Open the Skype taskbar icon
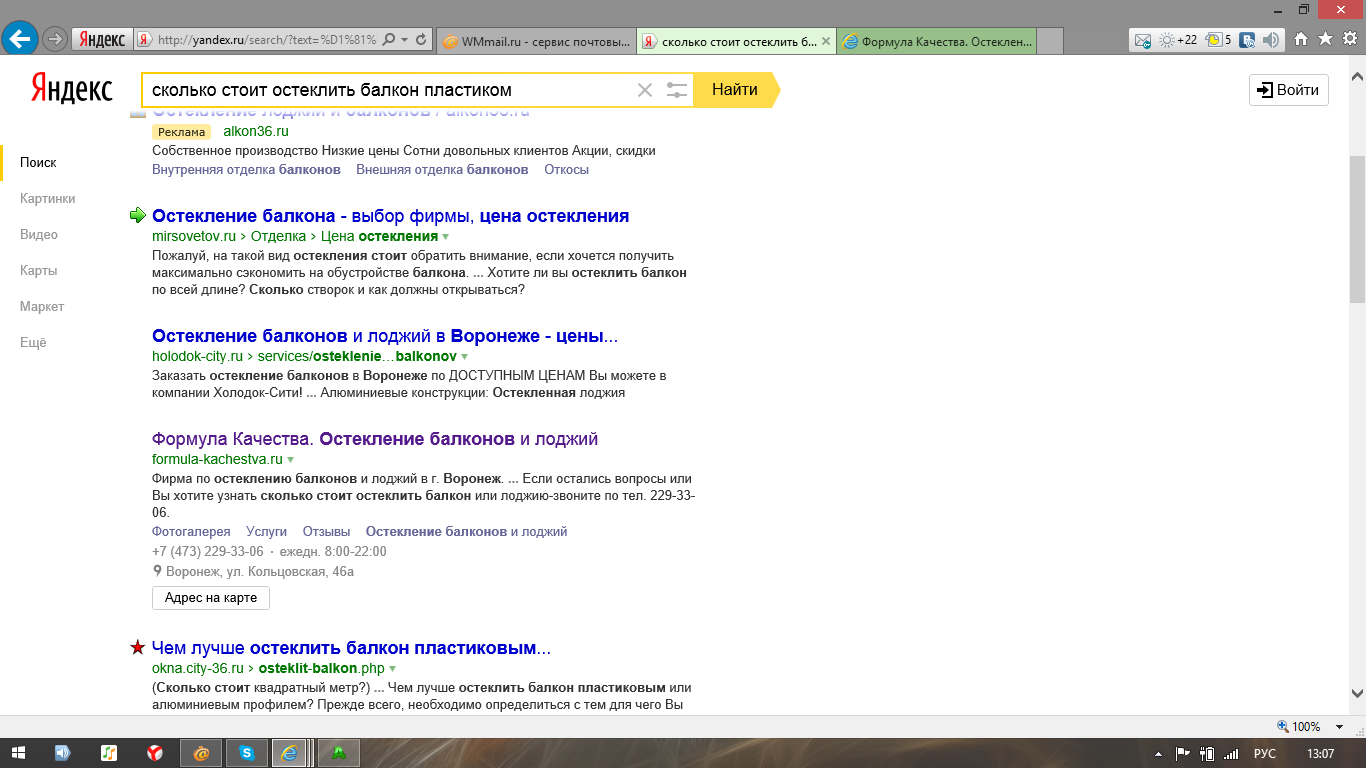This screenshot has height=768, width=1366. click(x=245, y=753)
